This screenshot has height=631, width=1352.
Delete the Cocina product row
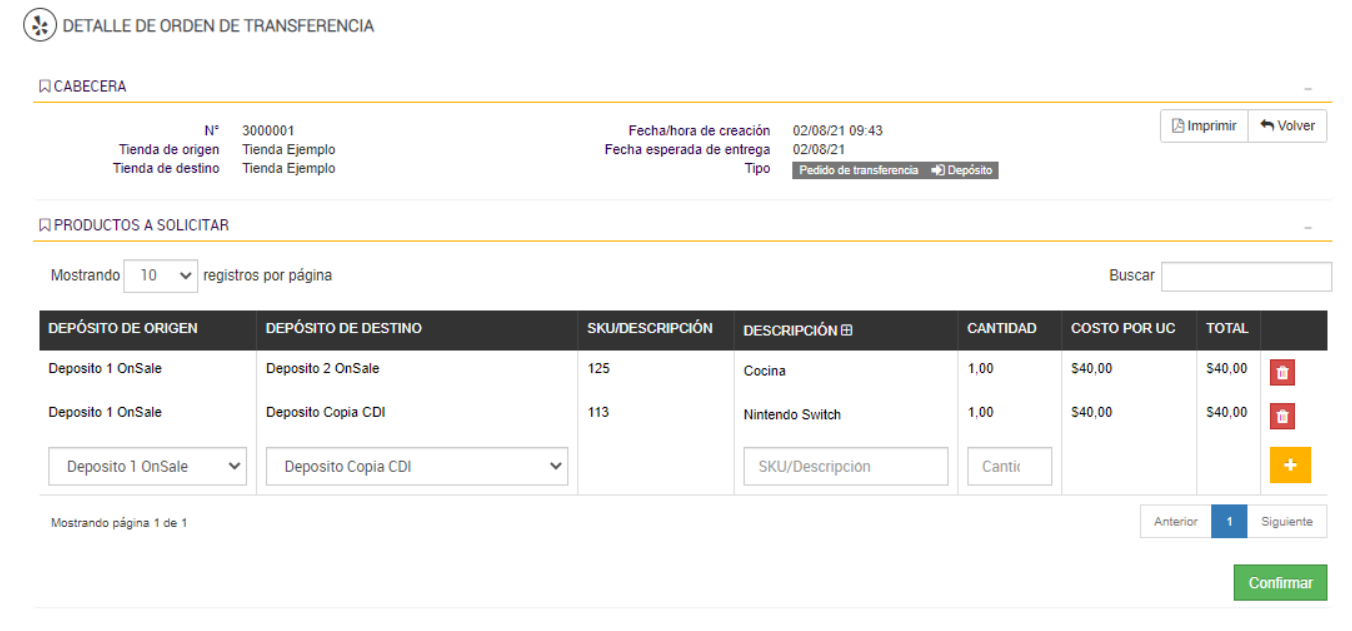(x=1282, y=373)
